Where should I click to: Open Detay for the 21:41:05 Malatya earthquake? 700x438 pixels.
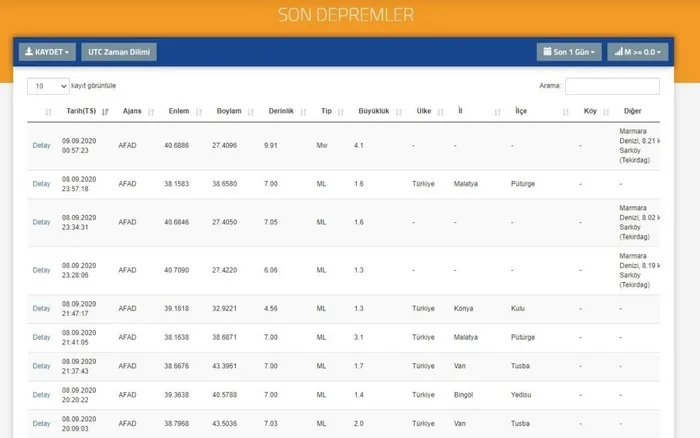(x=42, y=338)
